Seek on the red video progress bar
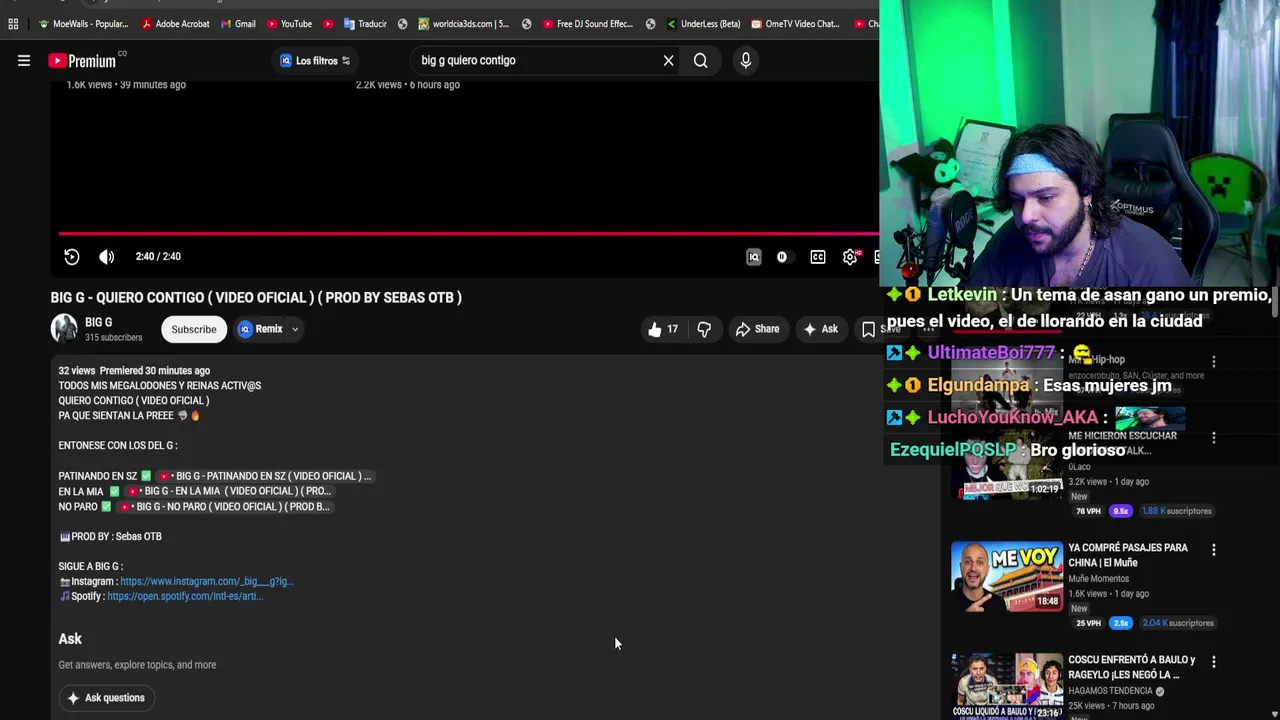1280x720 pixels. [x=468, y=234]
